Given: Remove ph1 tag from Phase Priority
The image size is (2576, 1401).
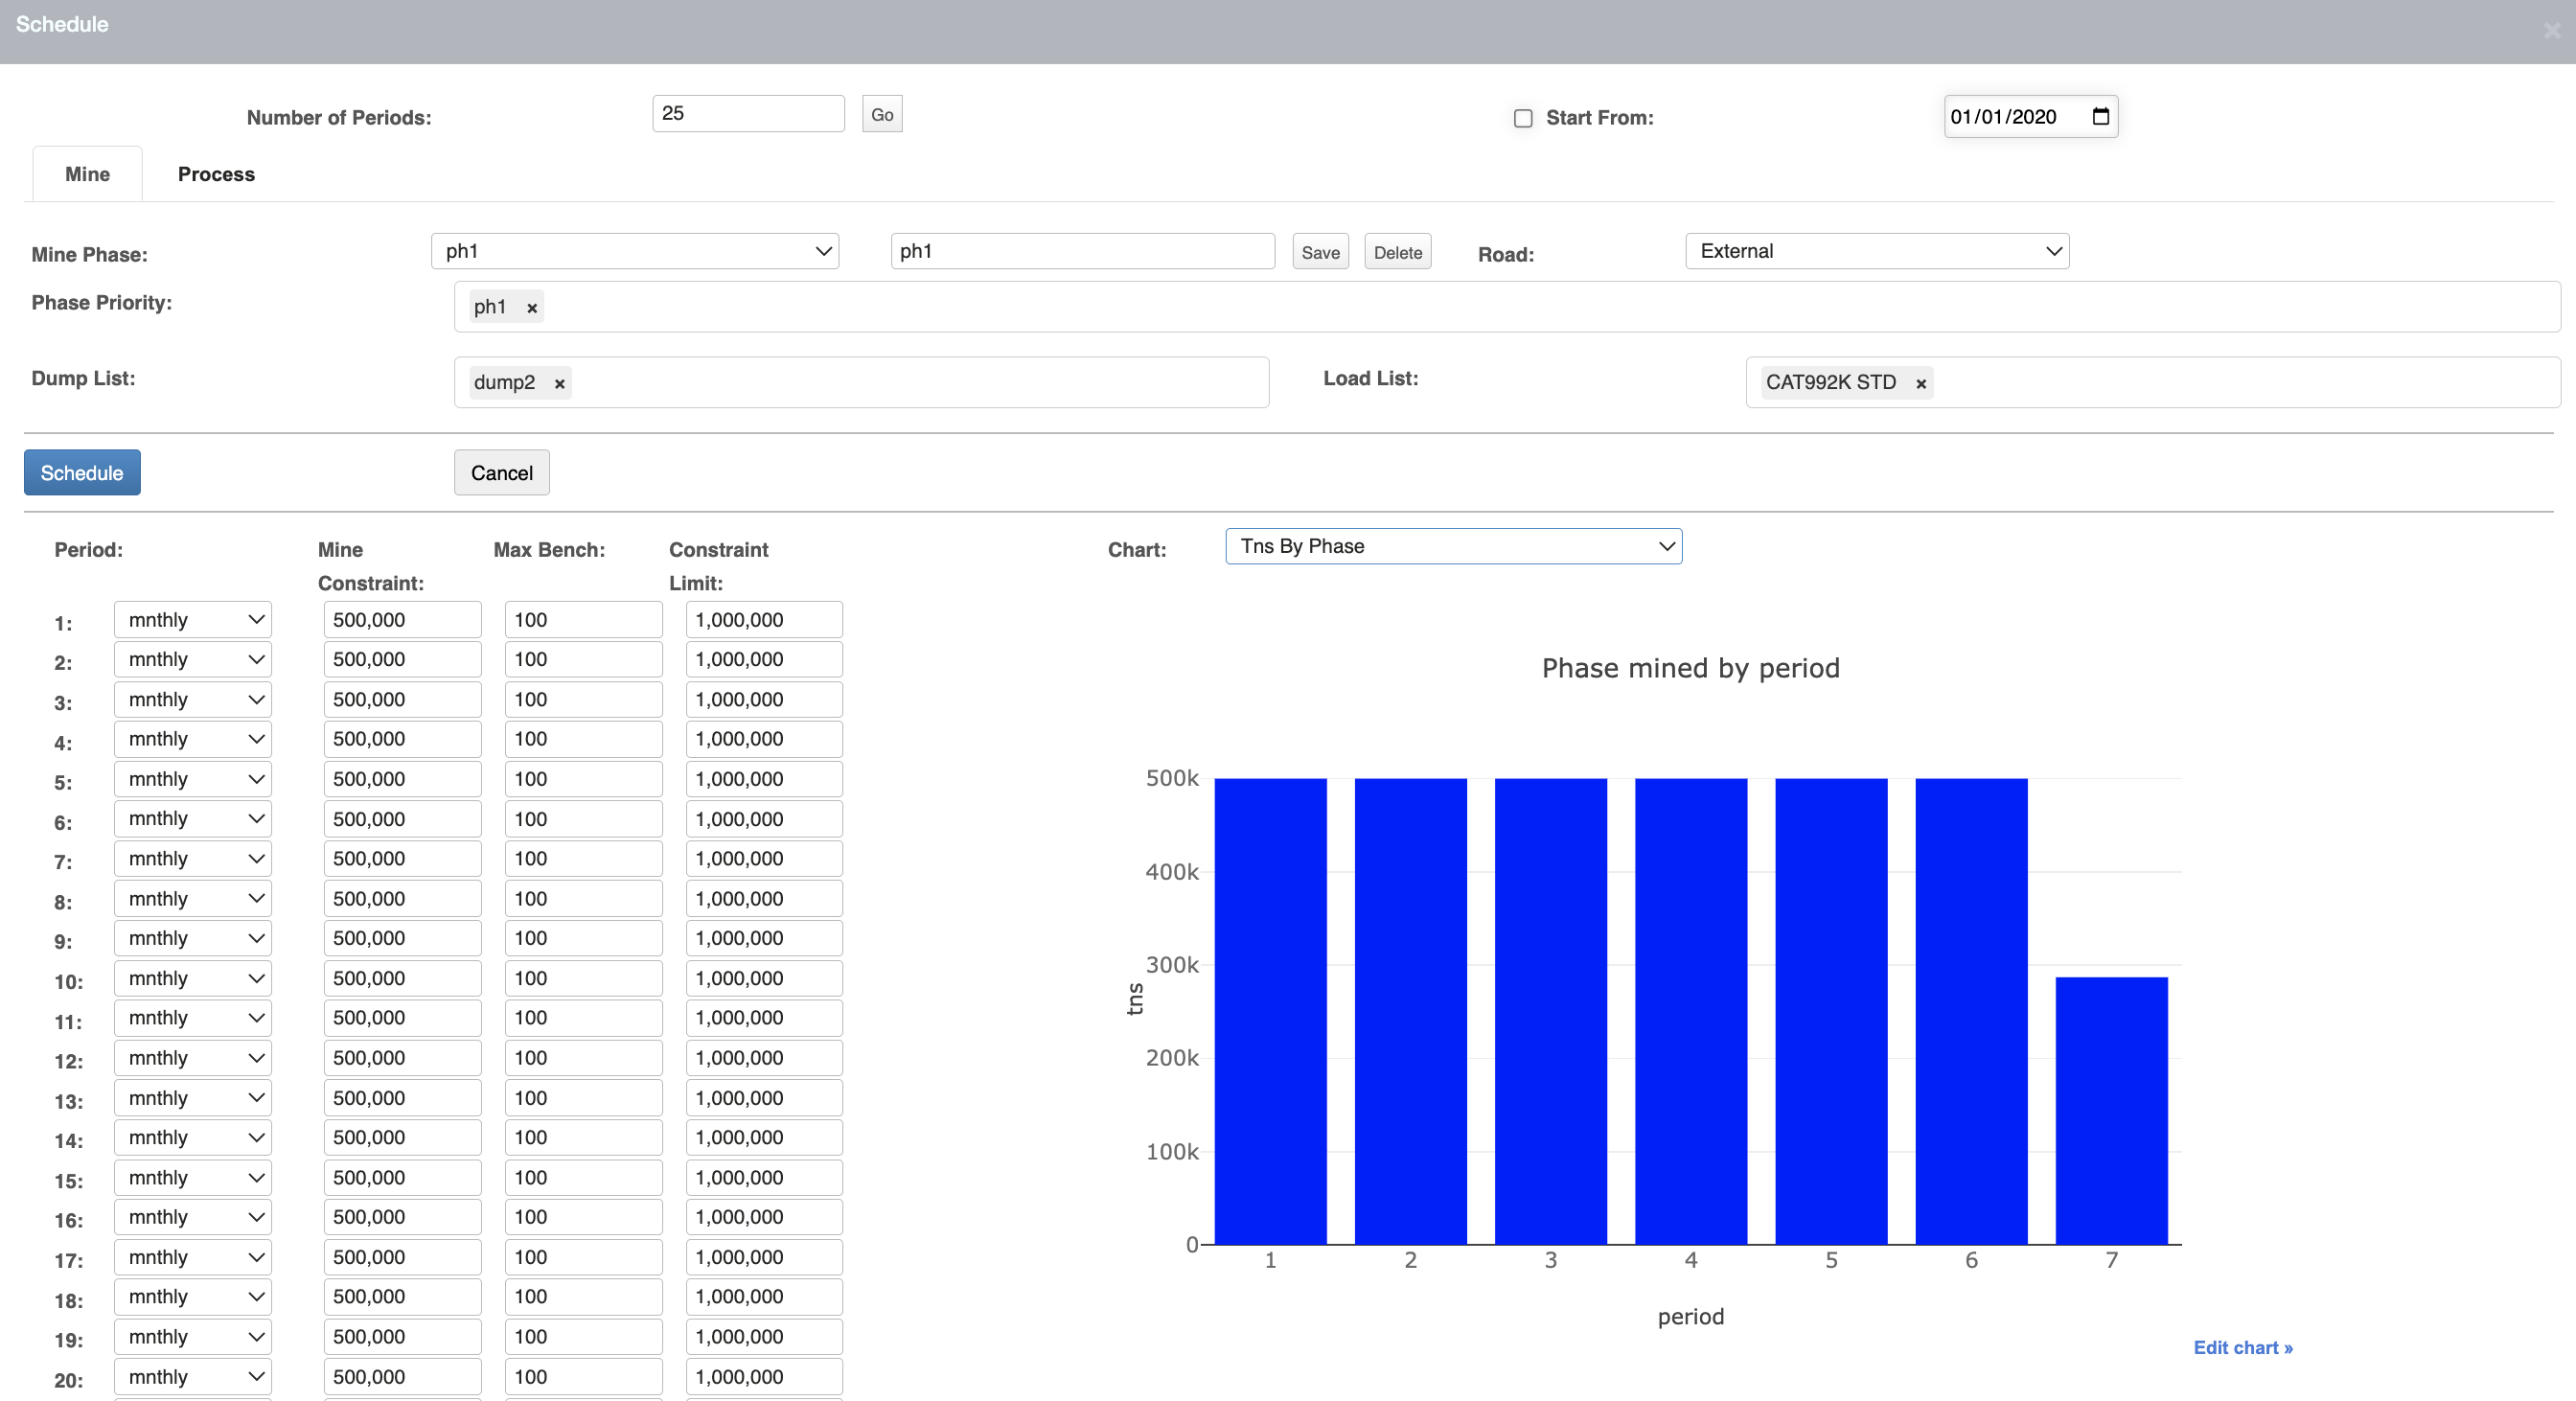Looking at the screenshot, I should click(x=532, y=308).
